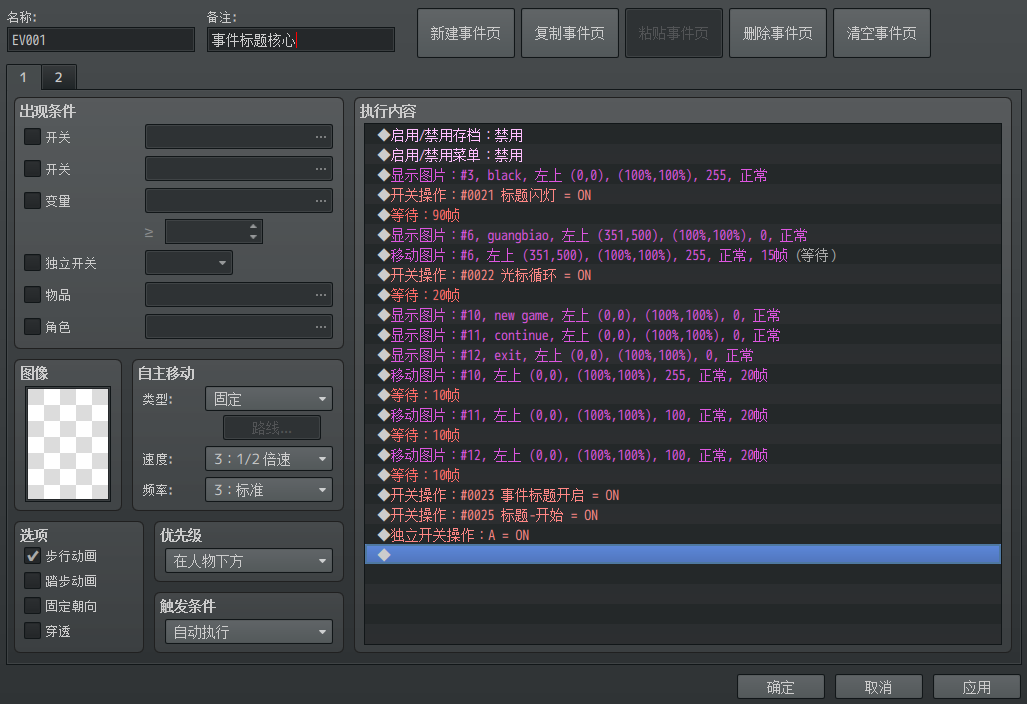
Task: Select 移动图片 #10 opacity 255 command
Action: (x=682, y=375)
